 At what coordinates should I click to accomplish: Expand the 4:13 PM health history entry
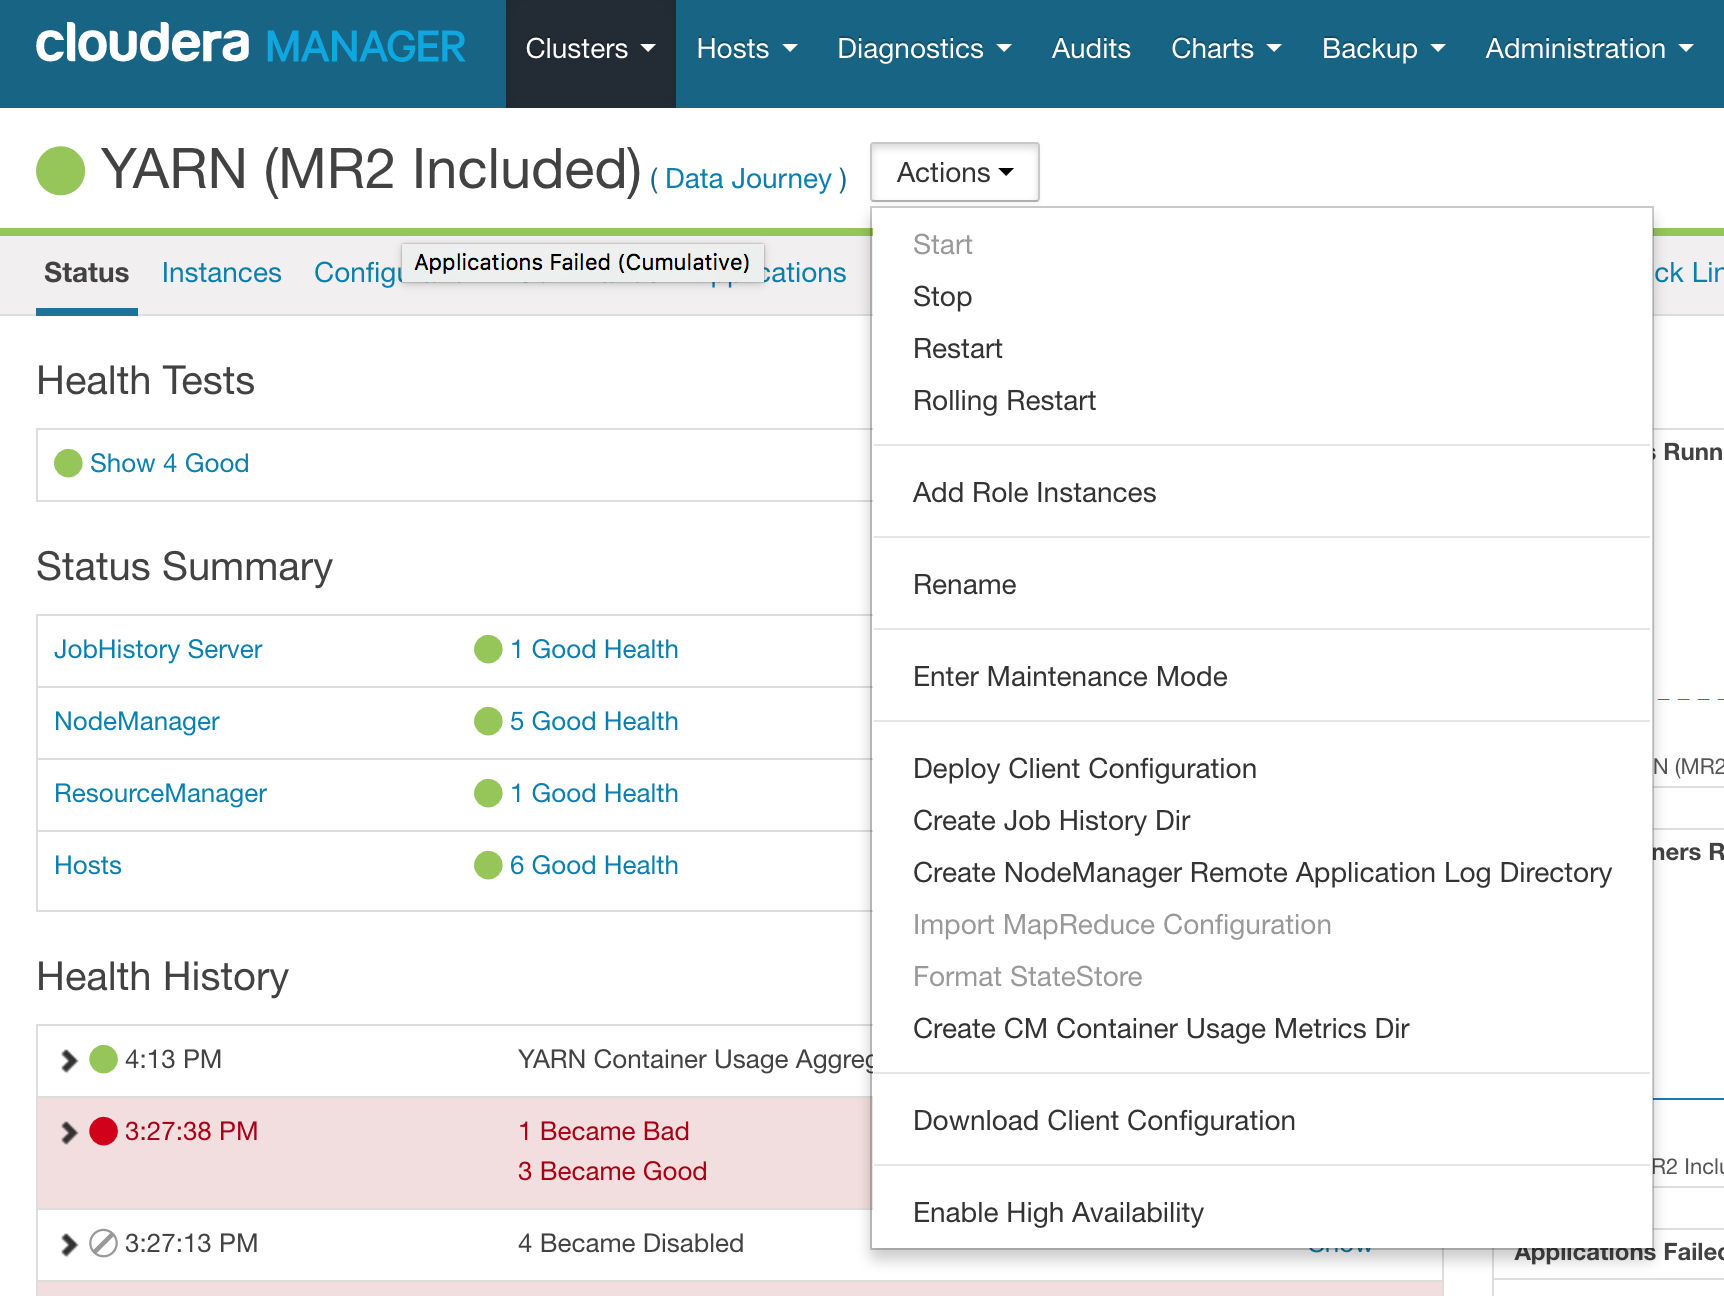67,1059
